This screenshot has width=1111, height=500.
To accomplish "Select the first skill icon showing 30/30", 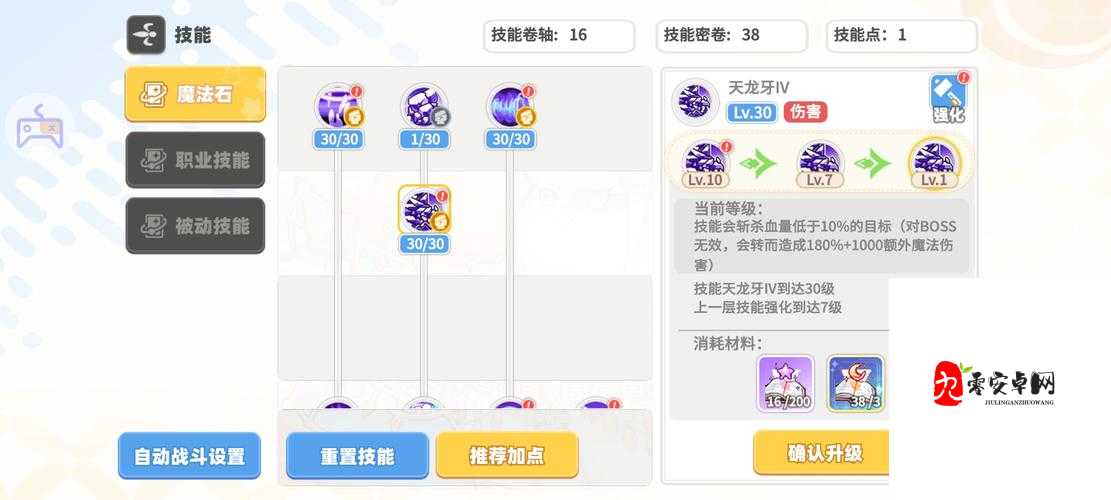I will tap(339, 106).
